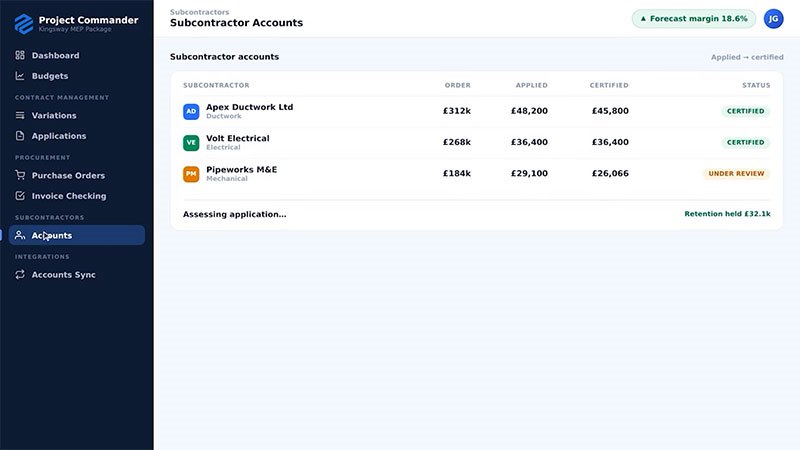Click the APPLIED column header
Viewport: 800px width, 450px height.
(x=532, y=85)
